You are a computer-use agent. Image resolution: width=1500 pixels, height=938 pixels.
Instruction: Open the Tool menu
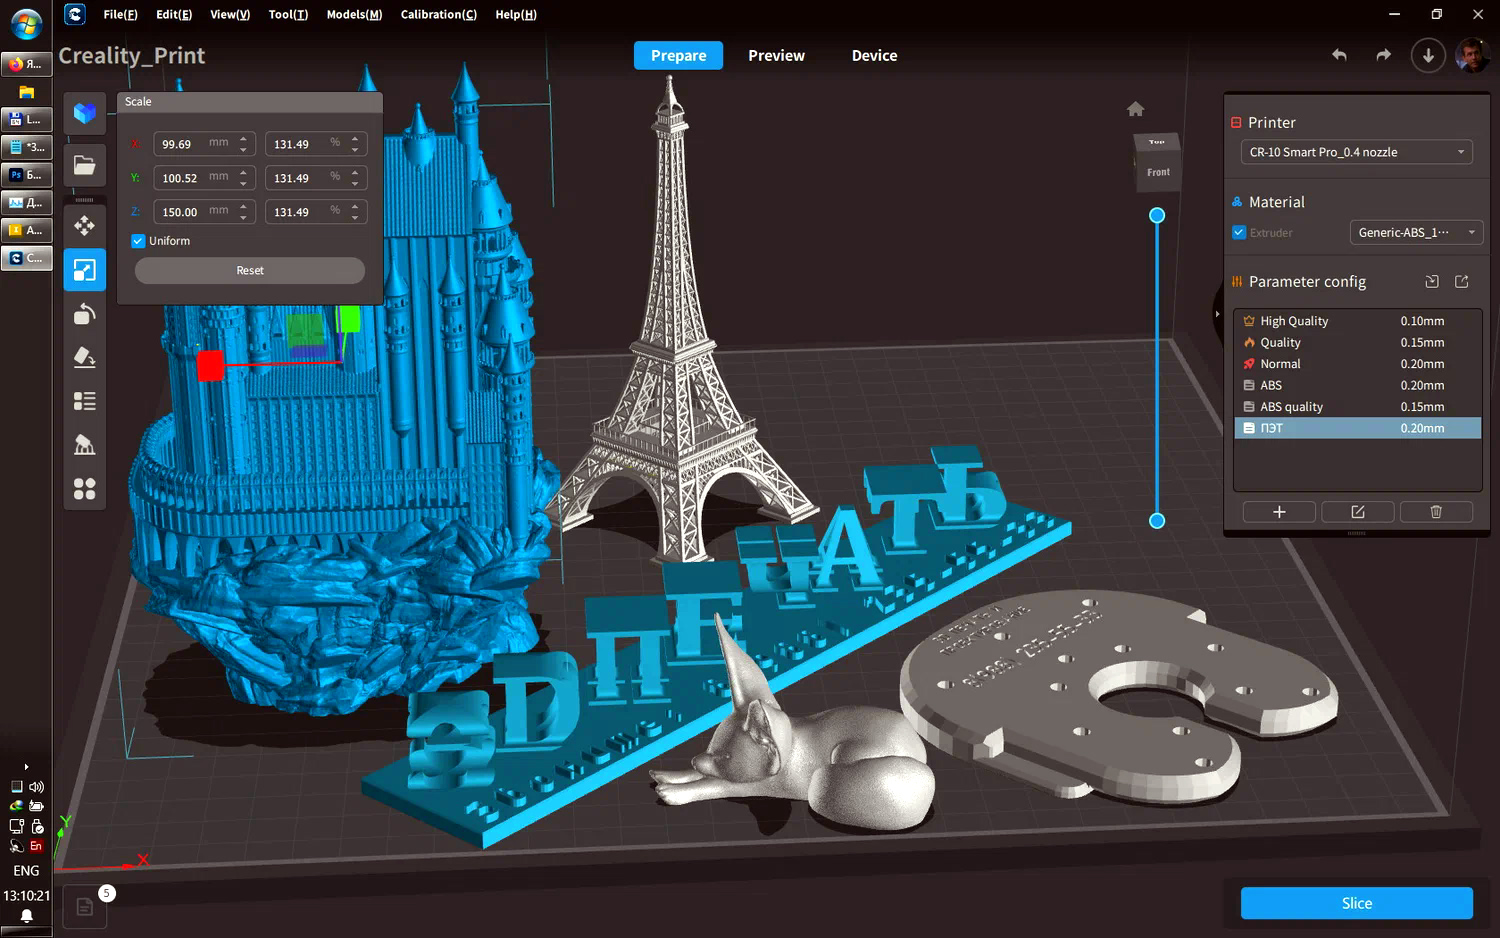(288, 14)
